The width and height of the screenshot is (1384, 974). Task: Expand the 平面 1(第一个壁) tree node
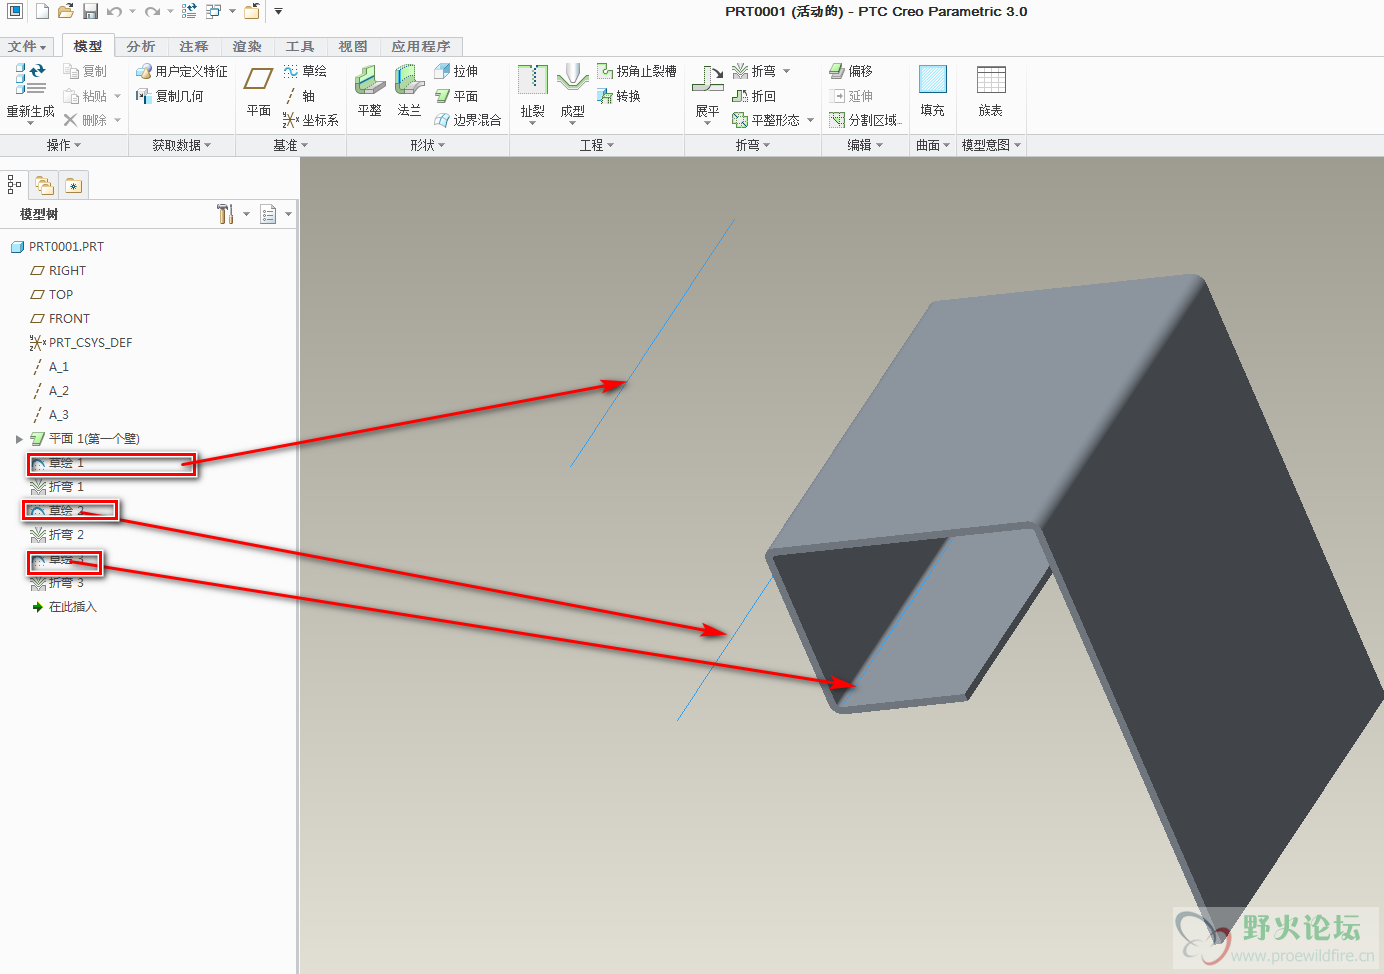[19, 439]
